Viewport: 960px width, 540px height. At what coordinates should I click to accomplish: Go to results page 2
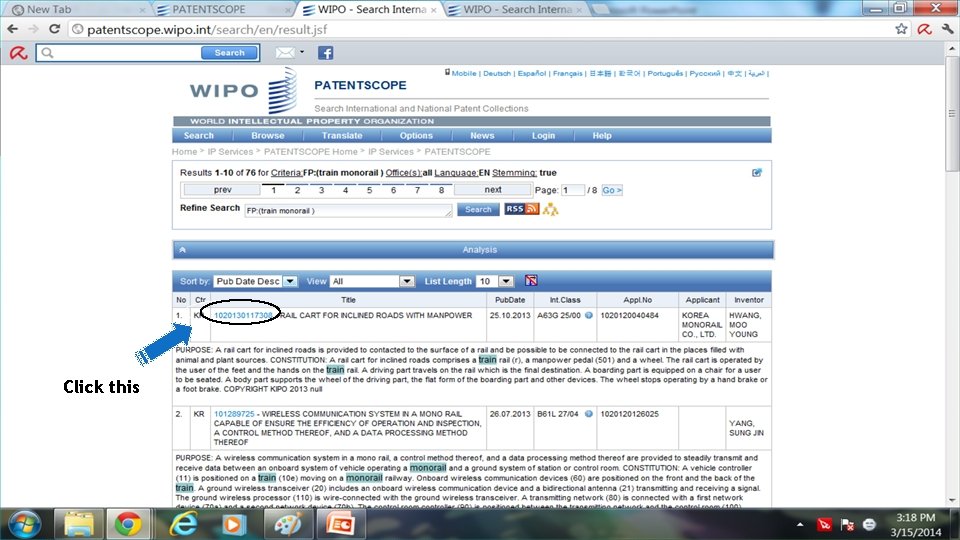pos(298,190)
